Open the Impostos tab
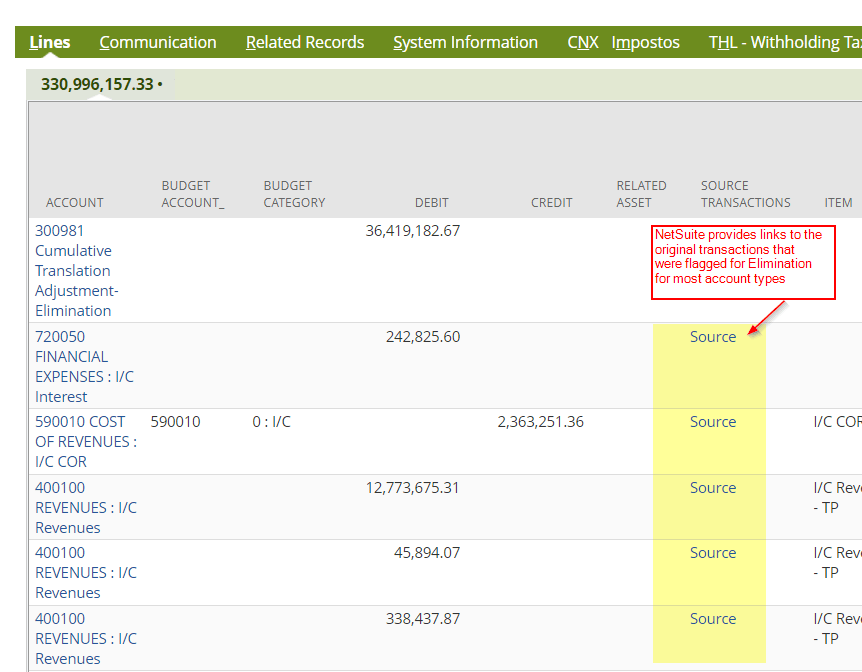The width and height of the screenshot is (862, 672). coord(645,42)
